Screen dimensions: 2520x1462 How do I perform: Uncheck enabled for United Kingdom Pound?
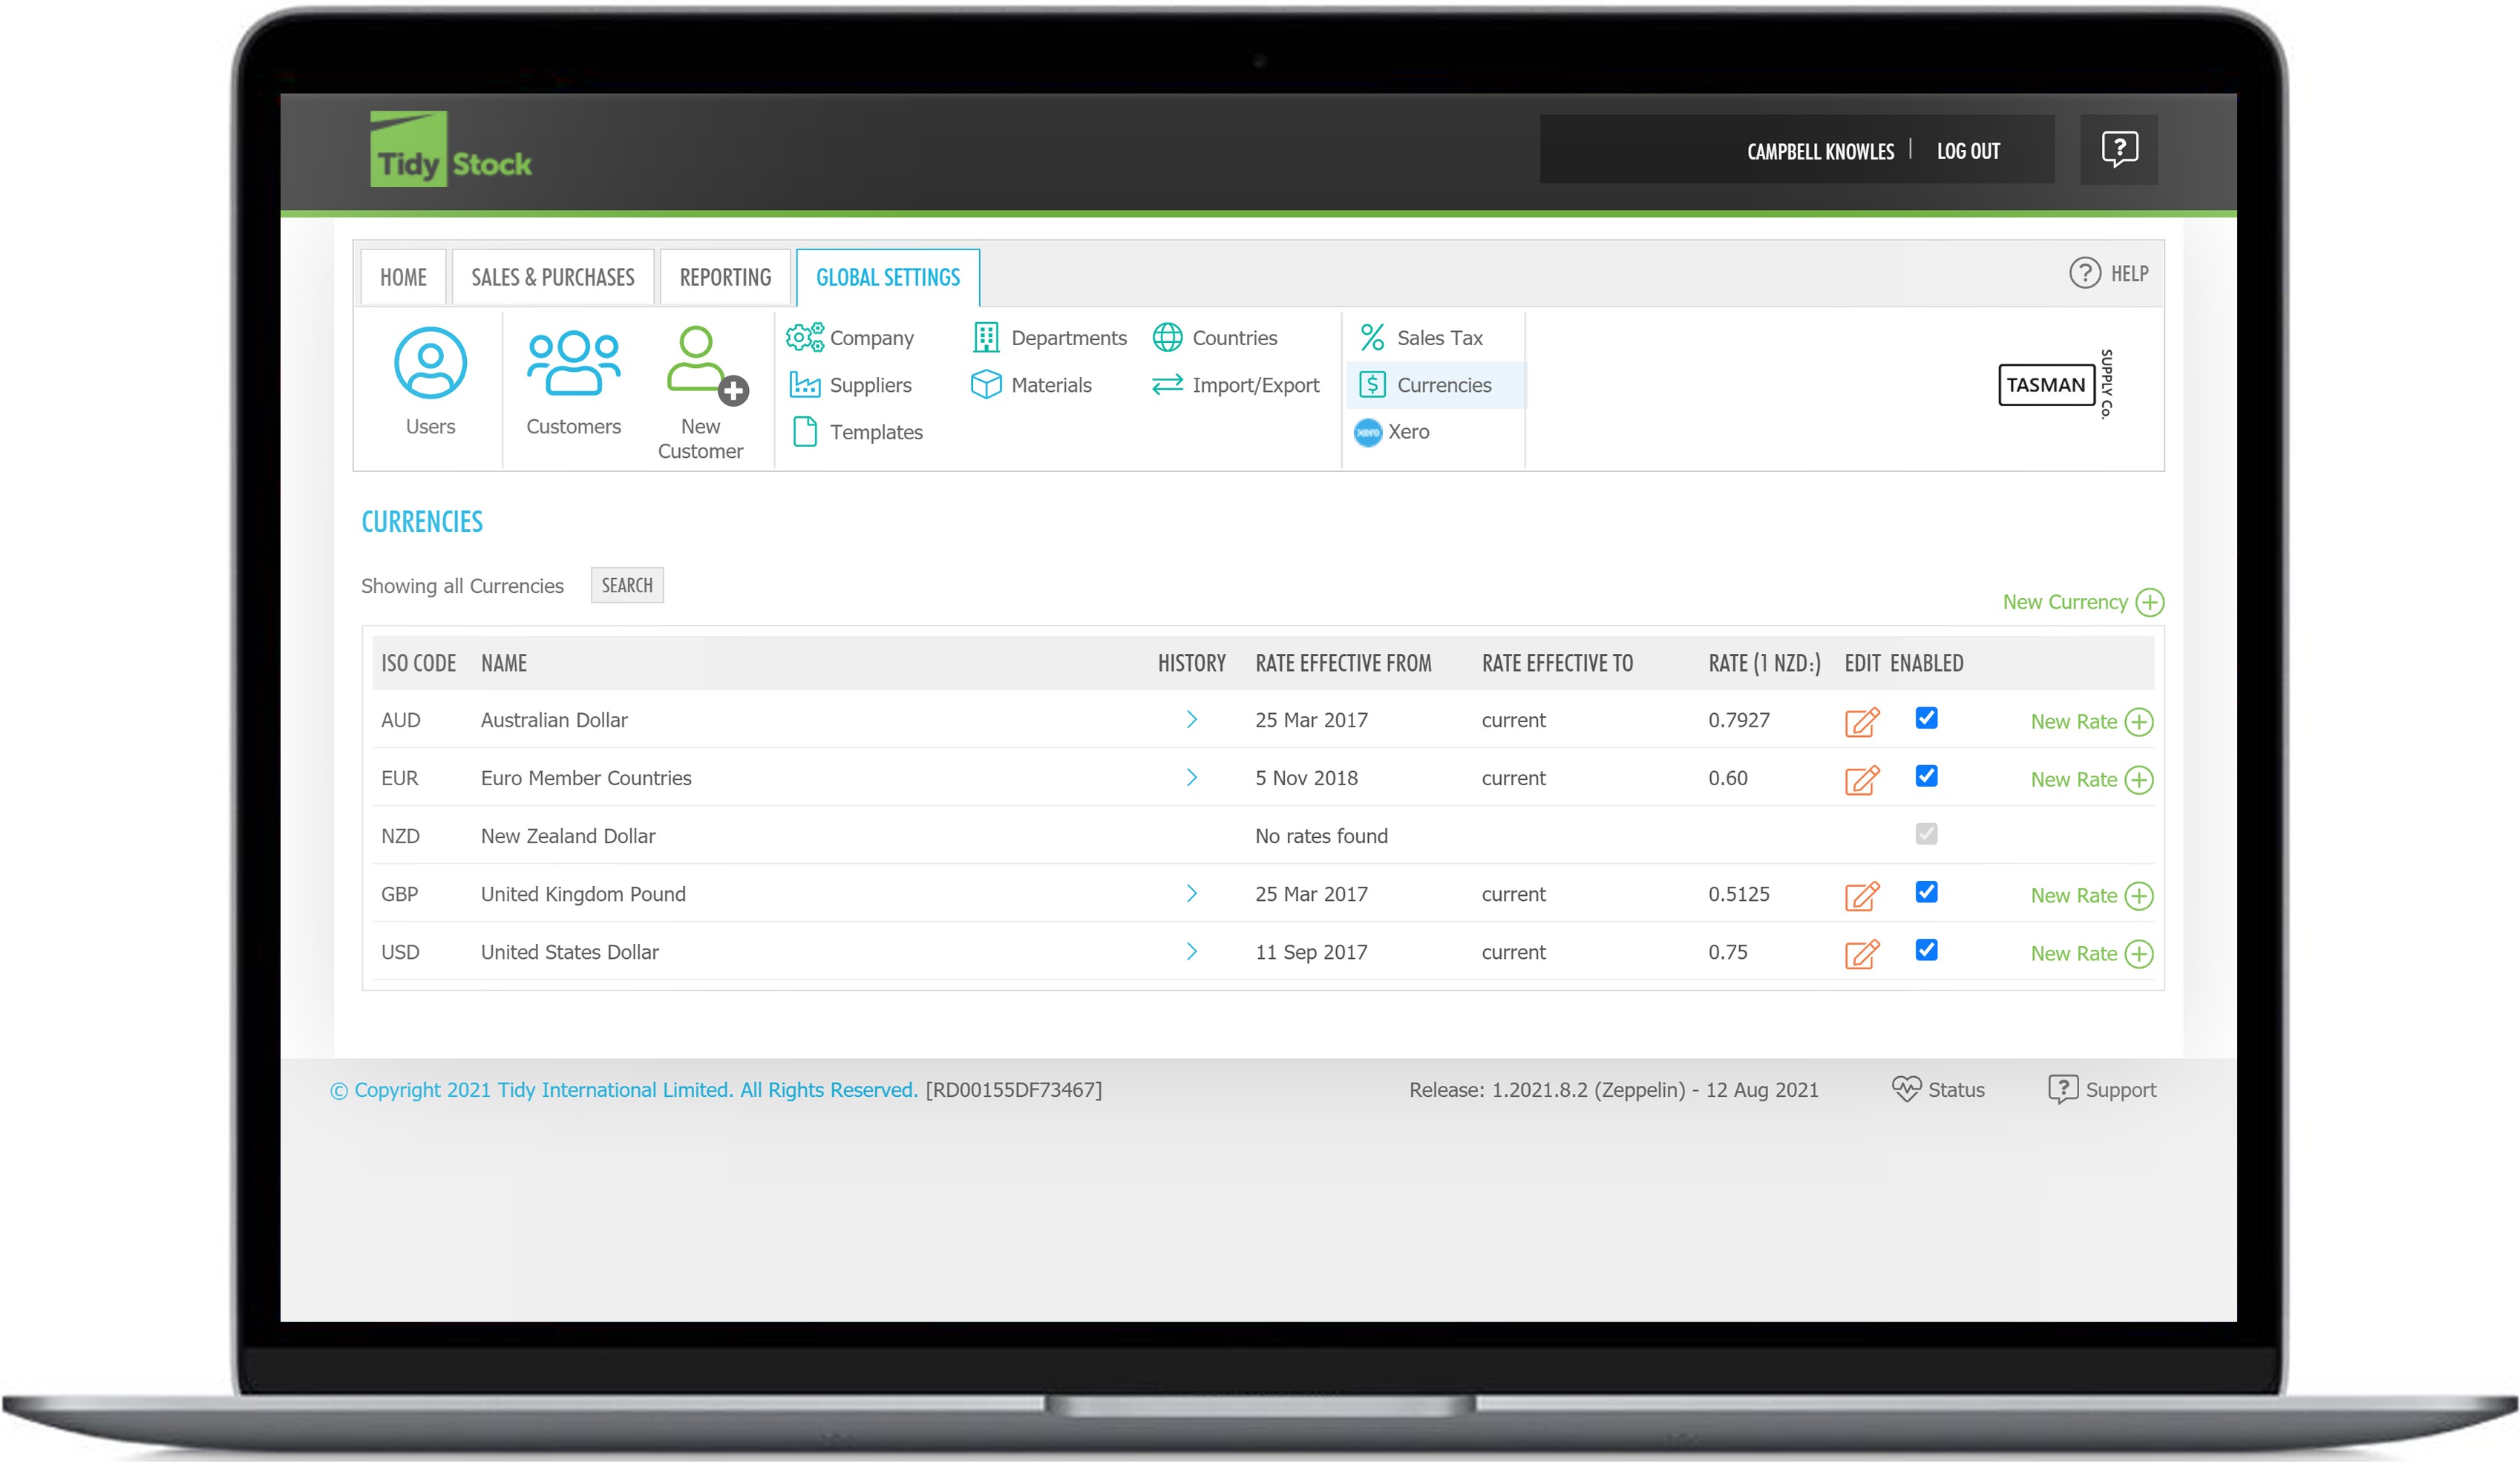click(x=1926, y=893)
